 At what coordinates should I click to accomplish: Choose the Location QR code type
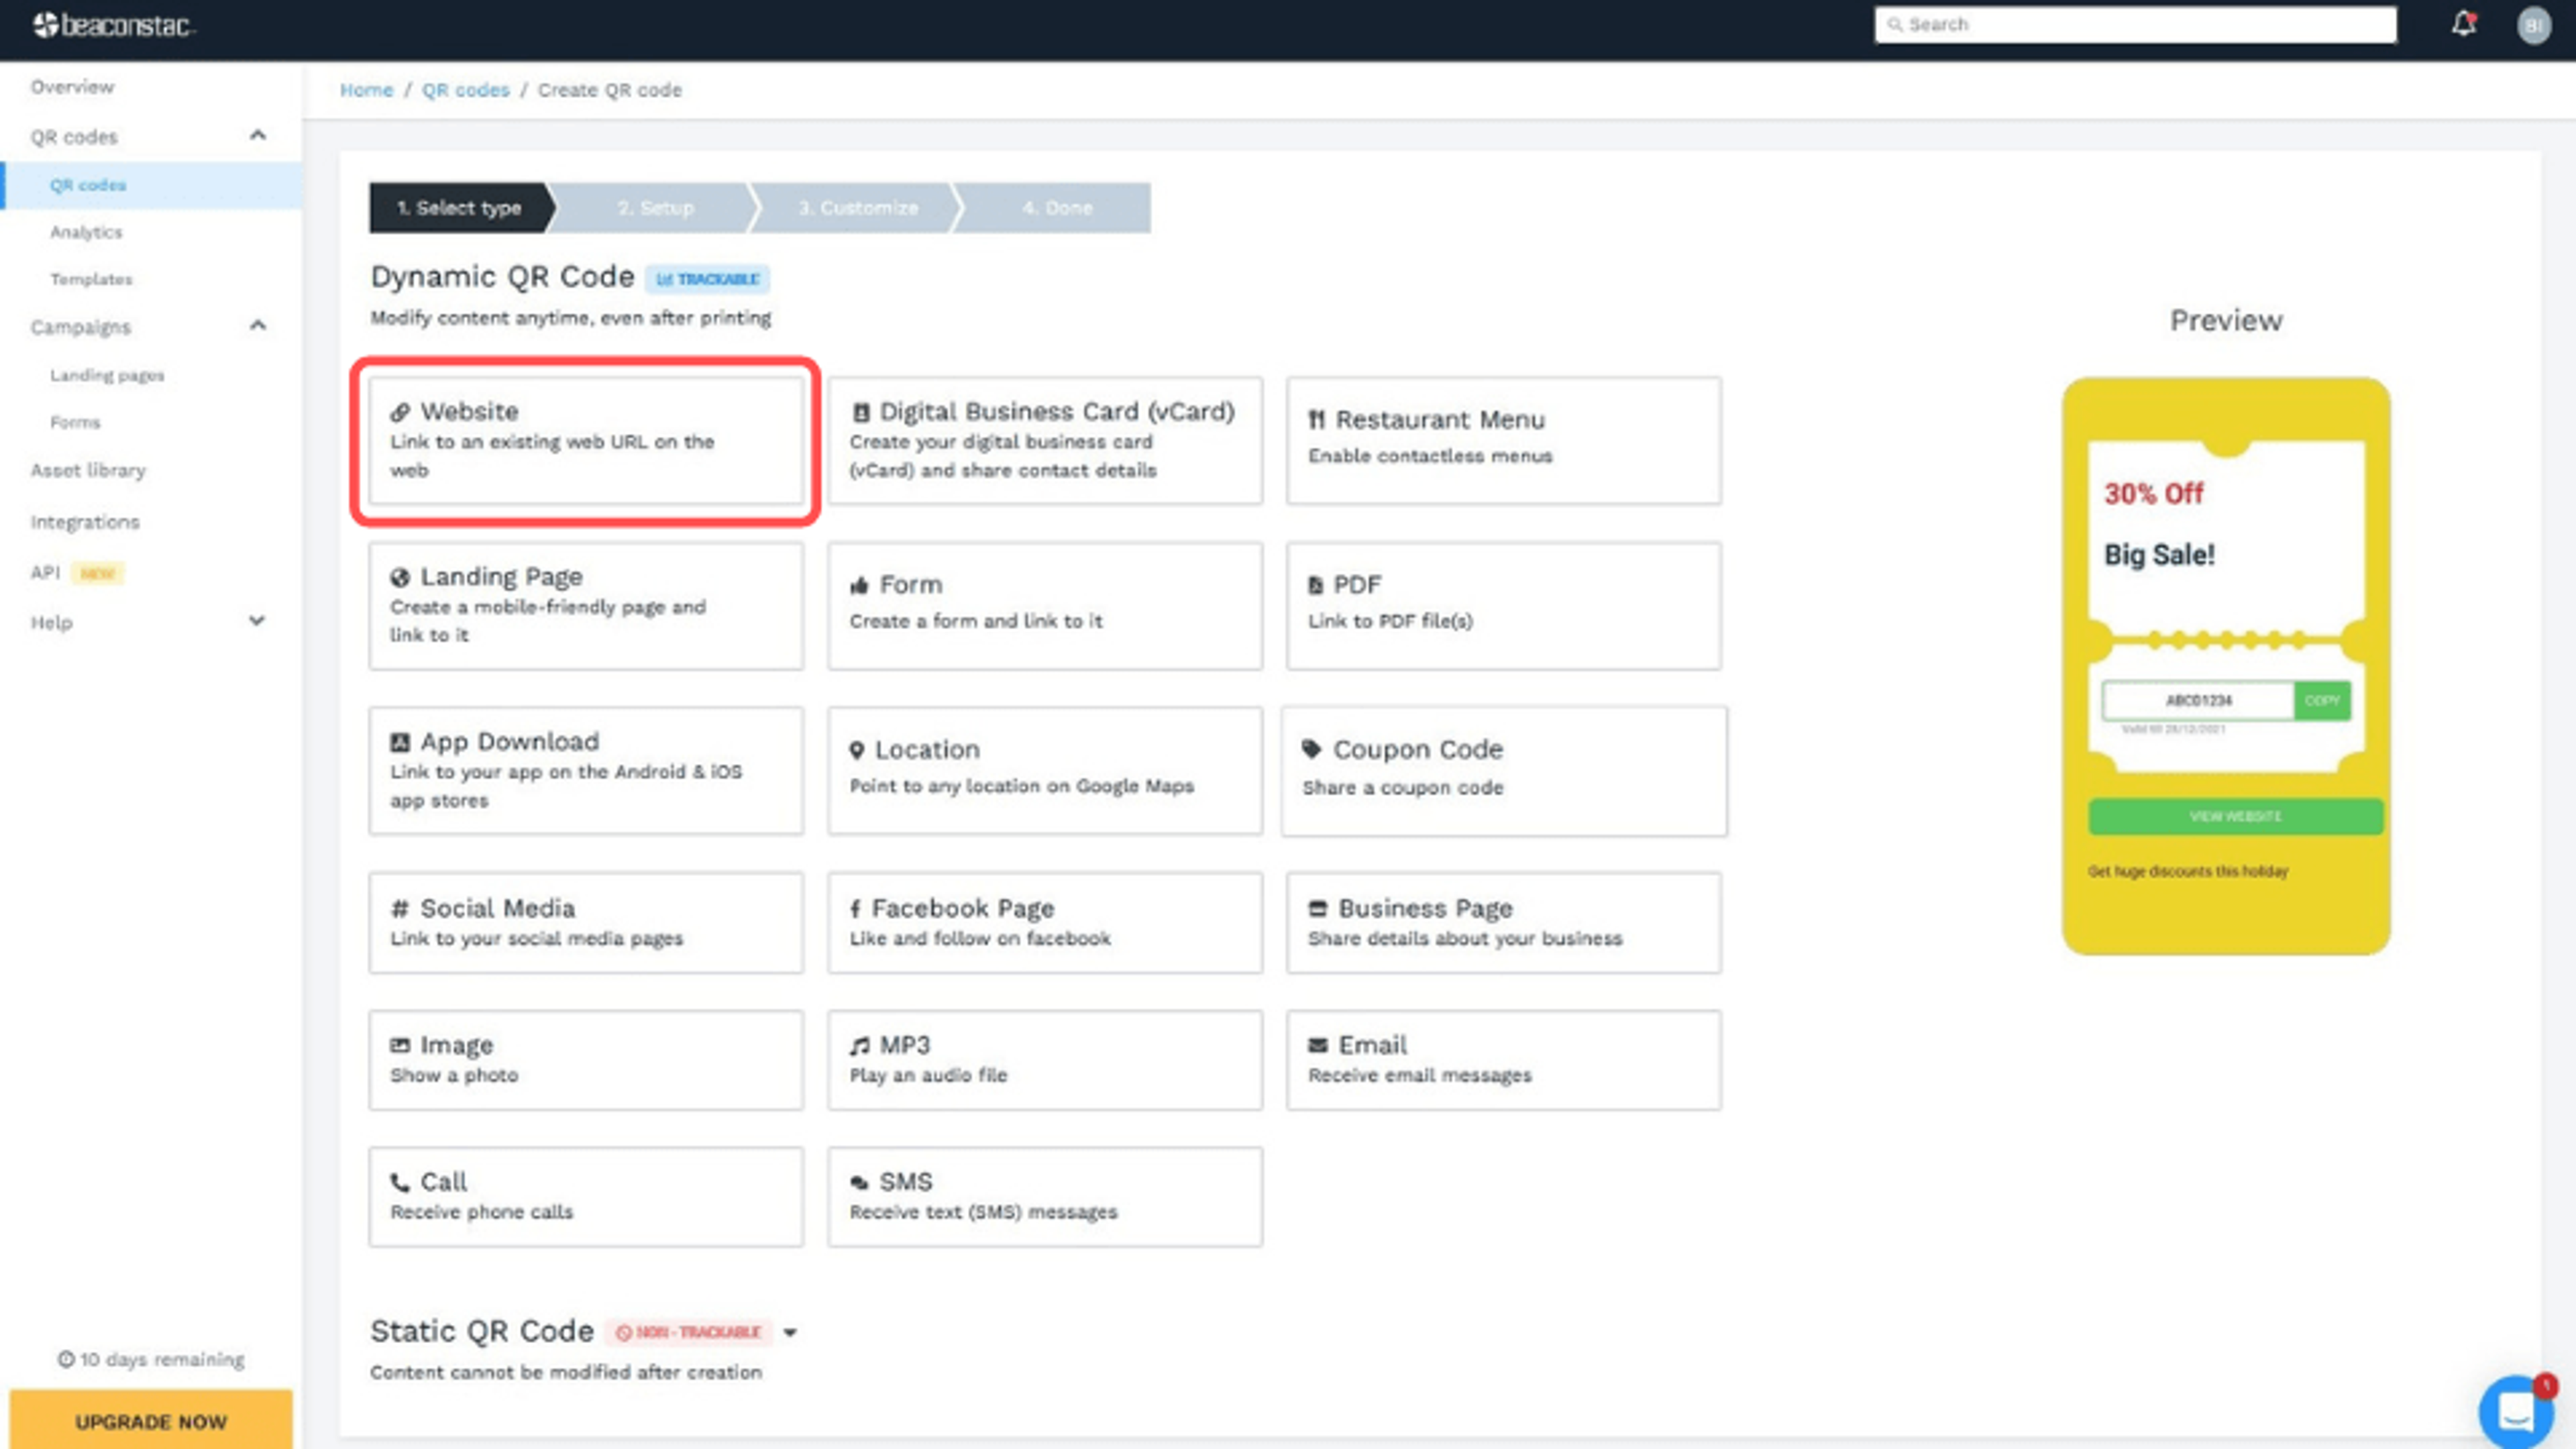pyautogui.click(x=1044, y=770)
